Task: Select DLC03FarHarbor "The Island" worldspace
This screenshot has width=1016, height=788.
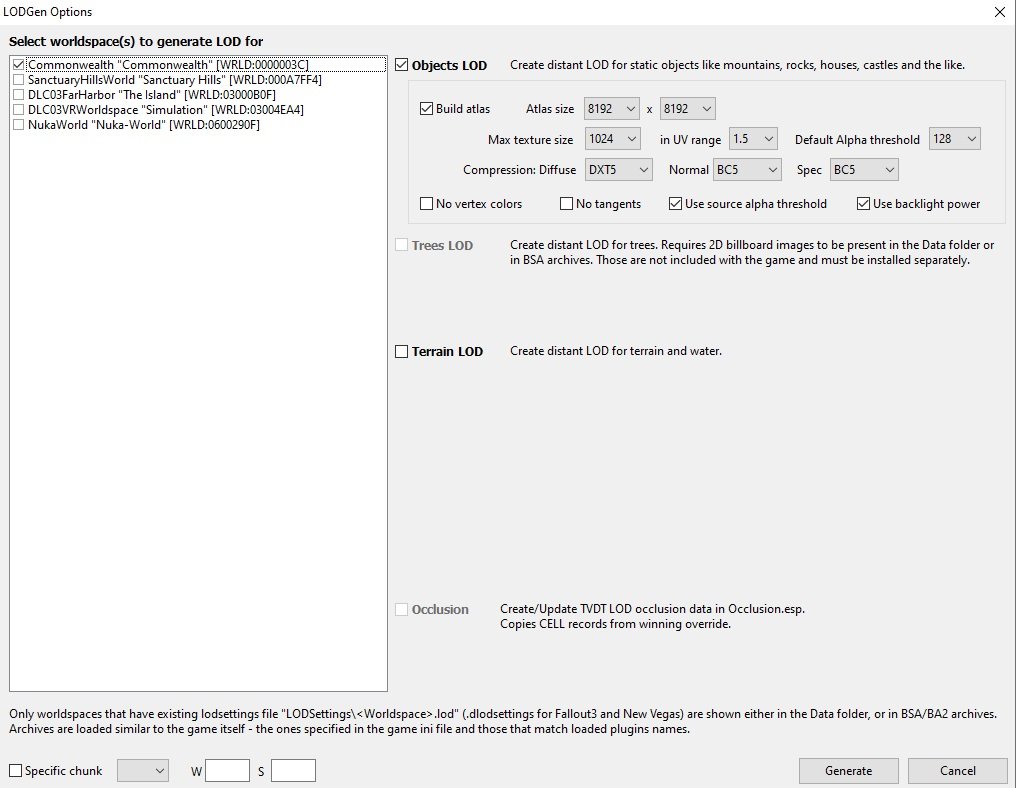Action: (18, 95)
